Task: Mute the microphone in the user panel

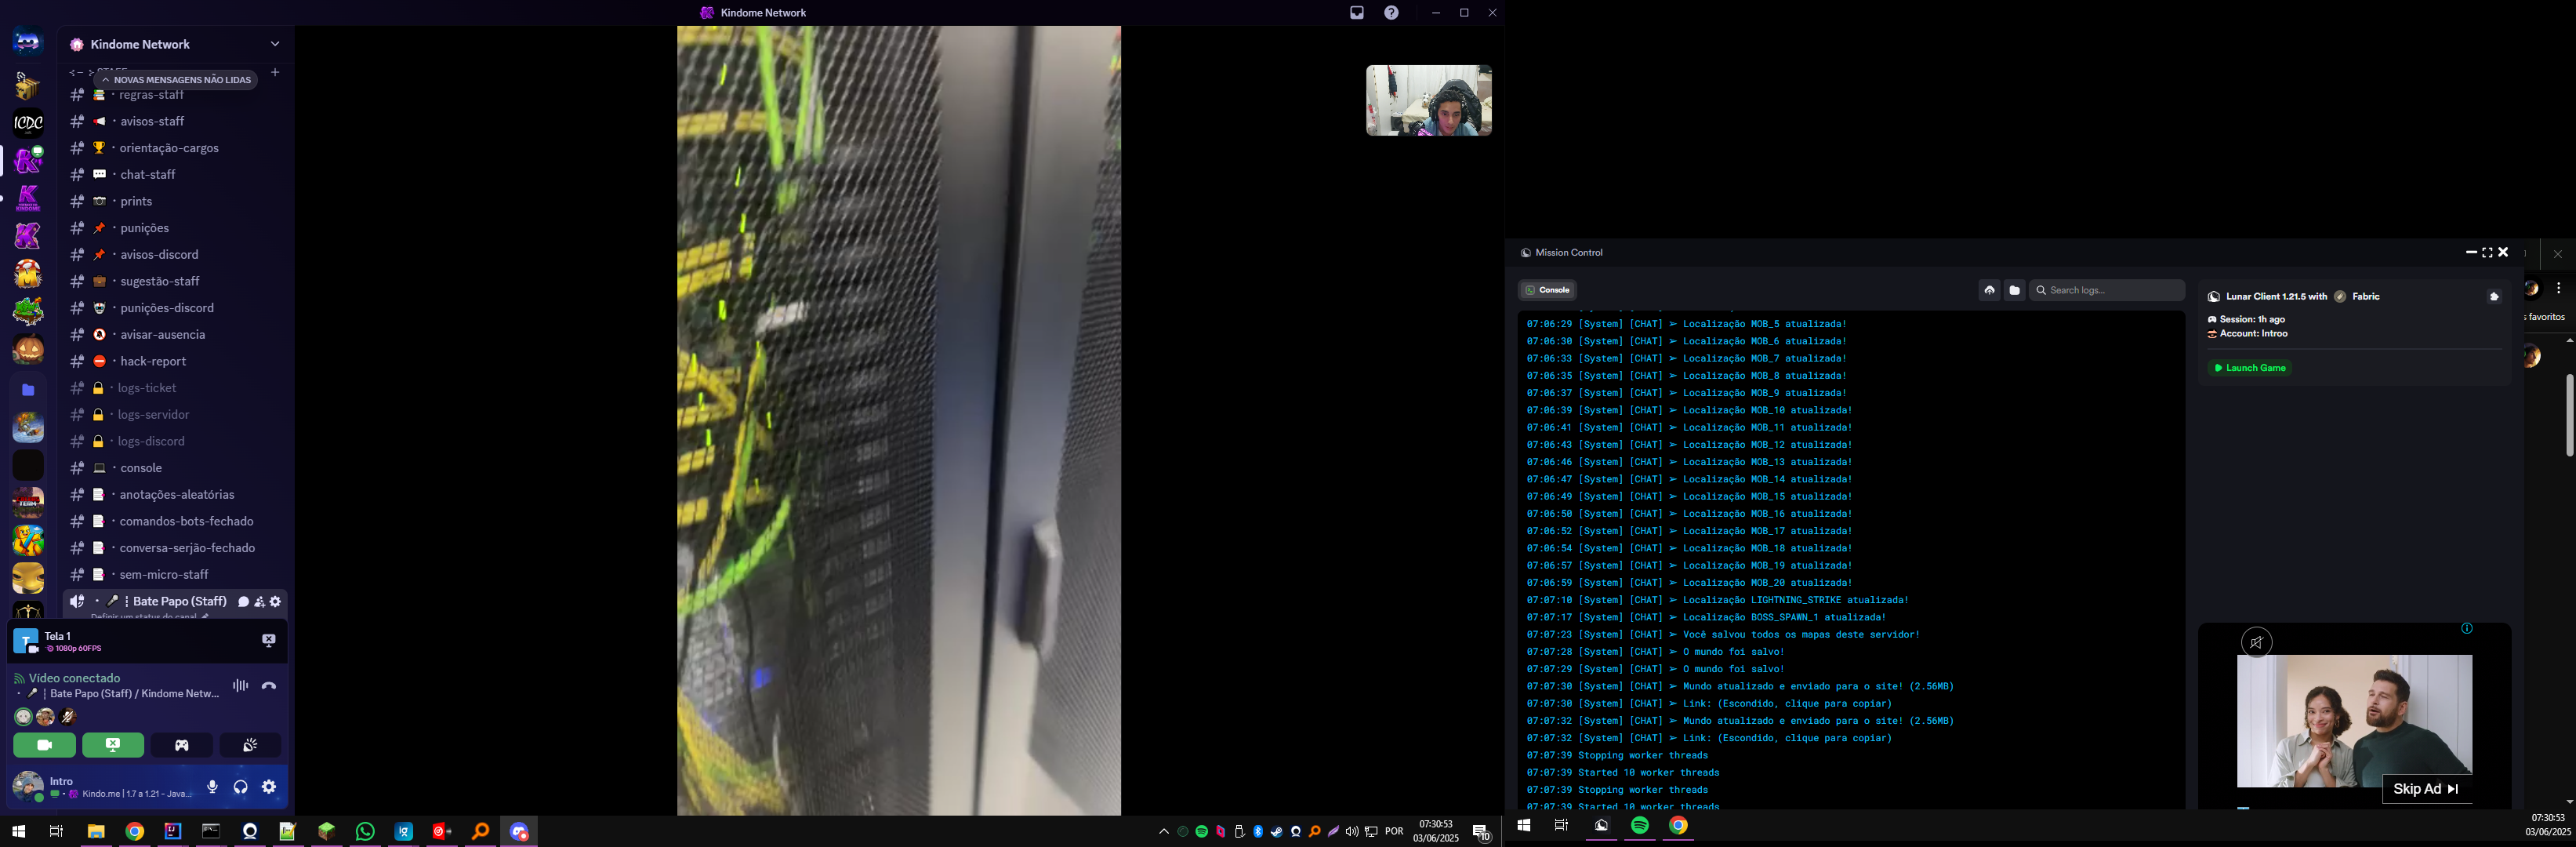Action: [212, 787]
